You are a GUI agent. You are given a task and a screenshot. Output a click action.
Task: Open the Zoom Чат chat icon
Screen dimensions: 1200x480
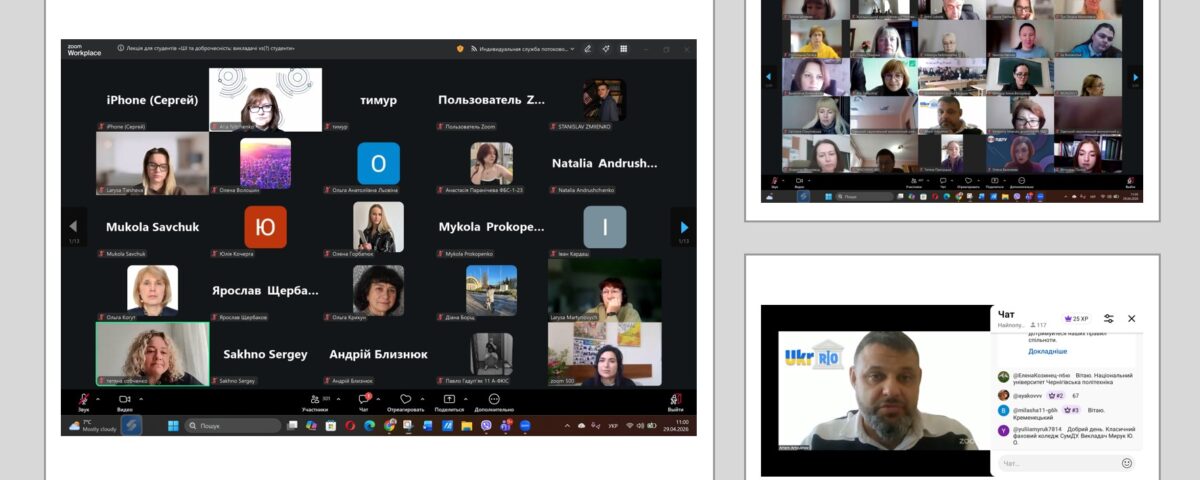click(x=364, y=399)
